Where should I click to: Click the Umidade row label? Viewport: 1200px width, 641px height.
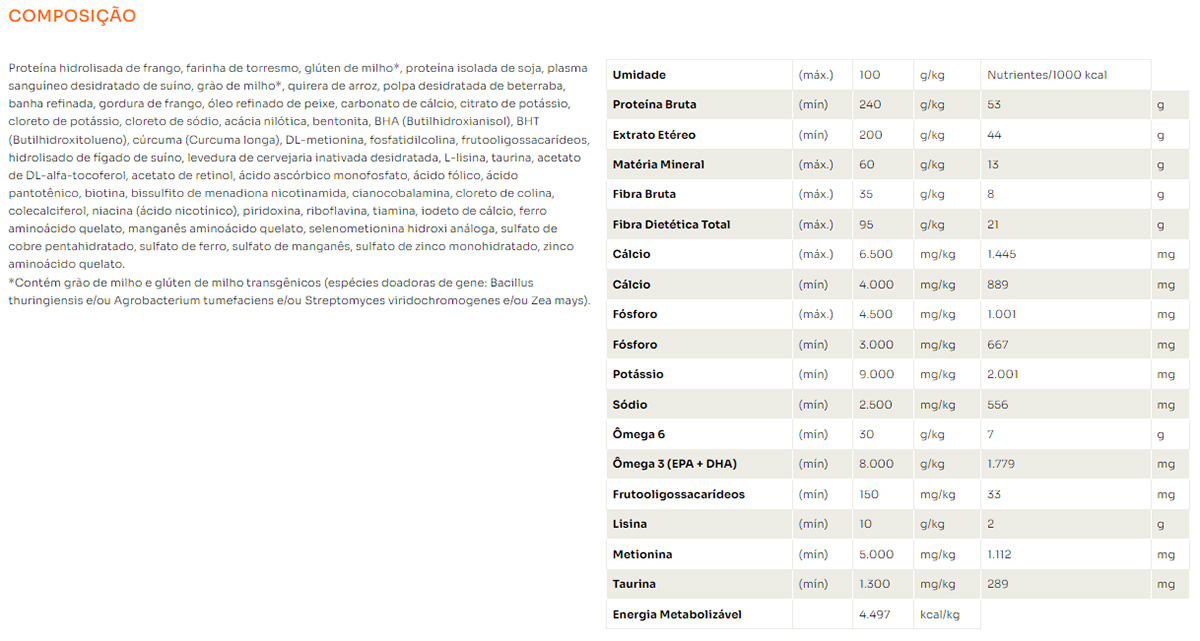pyautogui.click(x=639, y=75)
